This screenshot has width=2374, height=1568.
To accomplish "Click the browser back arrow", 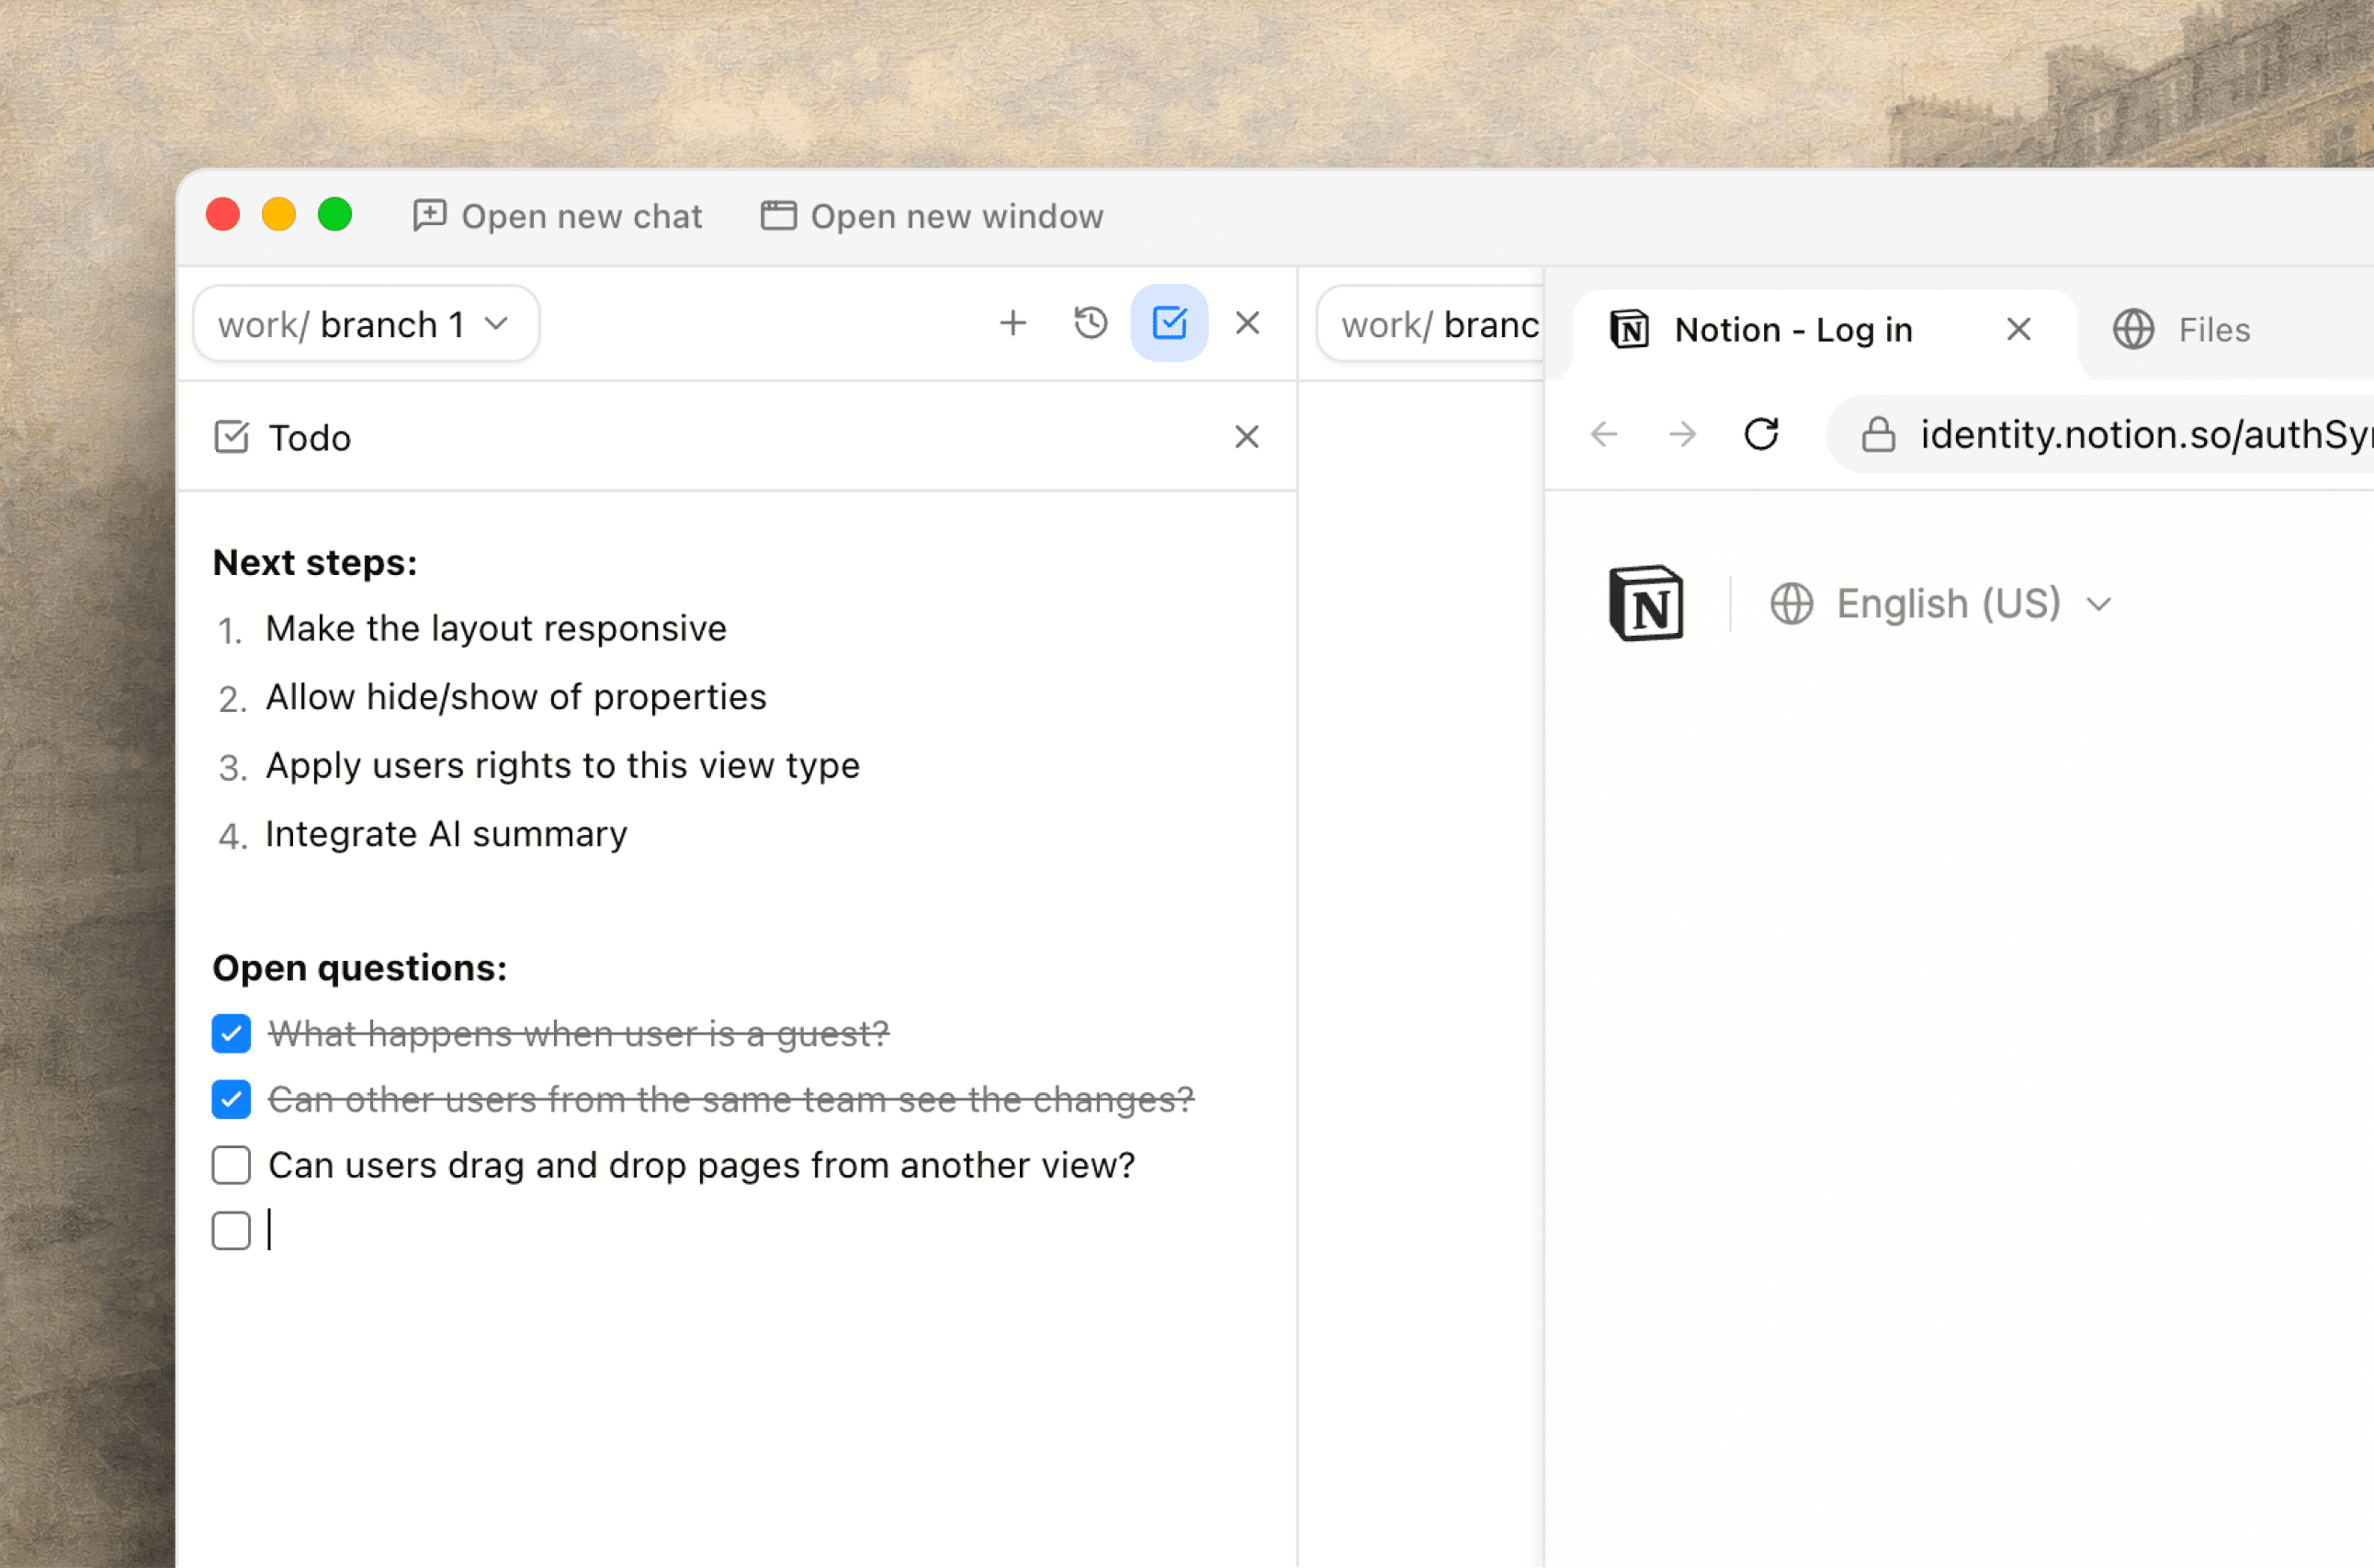I will tap(1604, 434).
